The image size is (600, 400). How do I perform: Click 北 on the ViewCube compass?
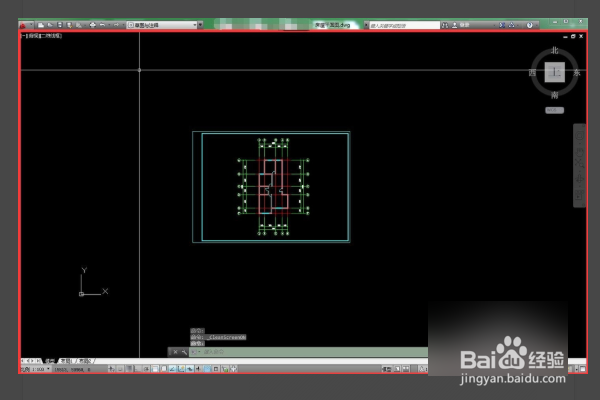pyautogui.click(x=554, y=50)
